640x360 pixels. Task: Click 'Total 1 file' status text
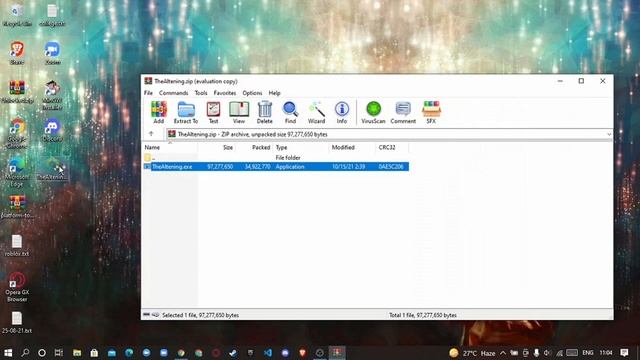tap(422, 315)
